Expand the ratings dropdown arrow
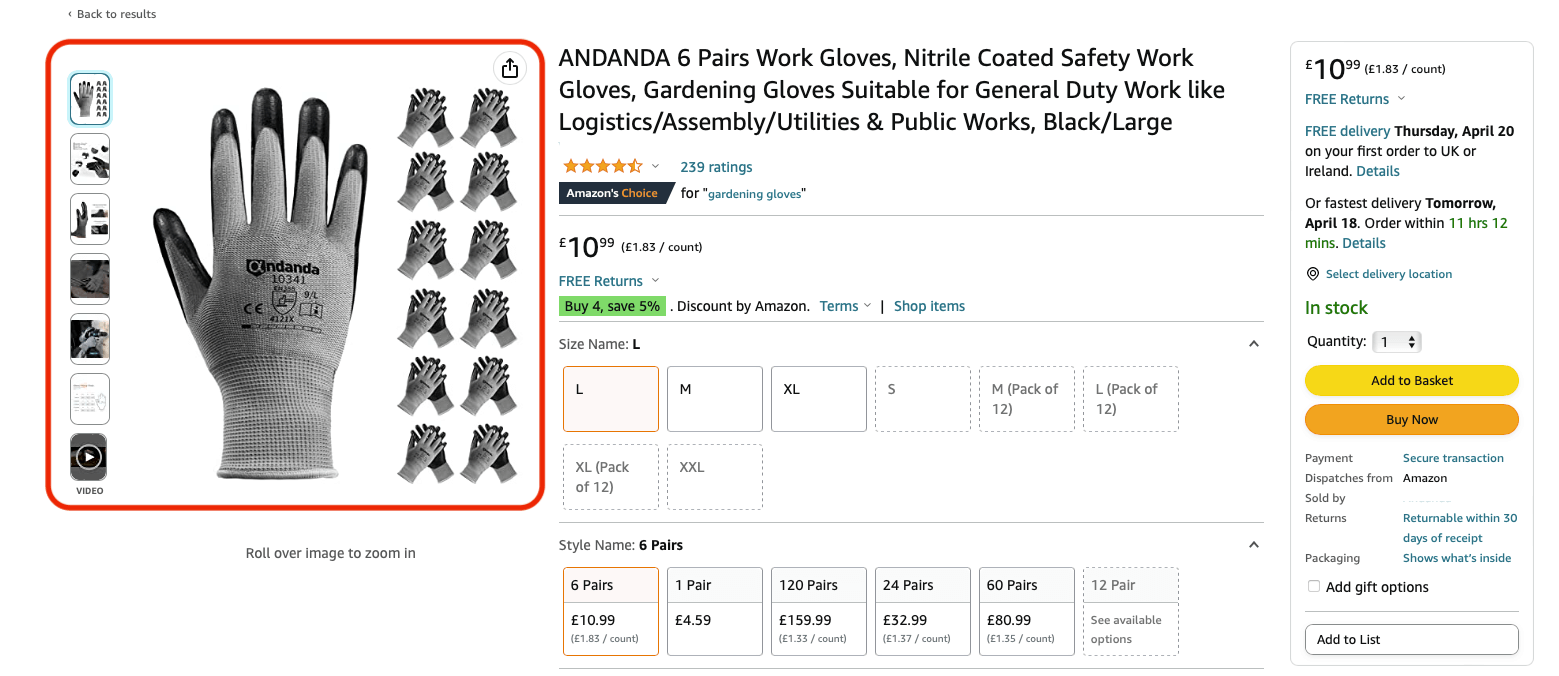Viewport: 1559px width, 676px height. (x=656, y=166)
